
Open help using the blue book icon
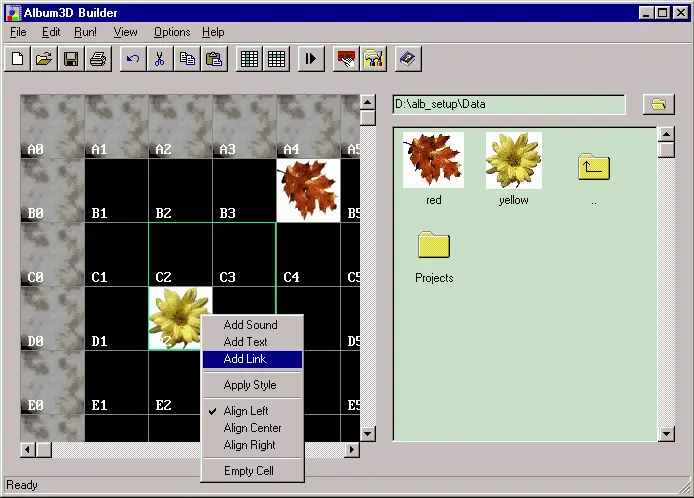408,58
